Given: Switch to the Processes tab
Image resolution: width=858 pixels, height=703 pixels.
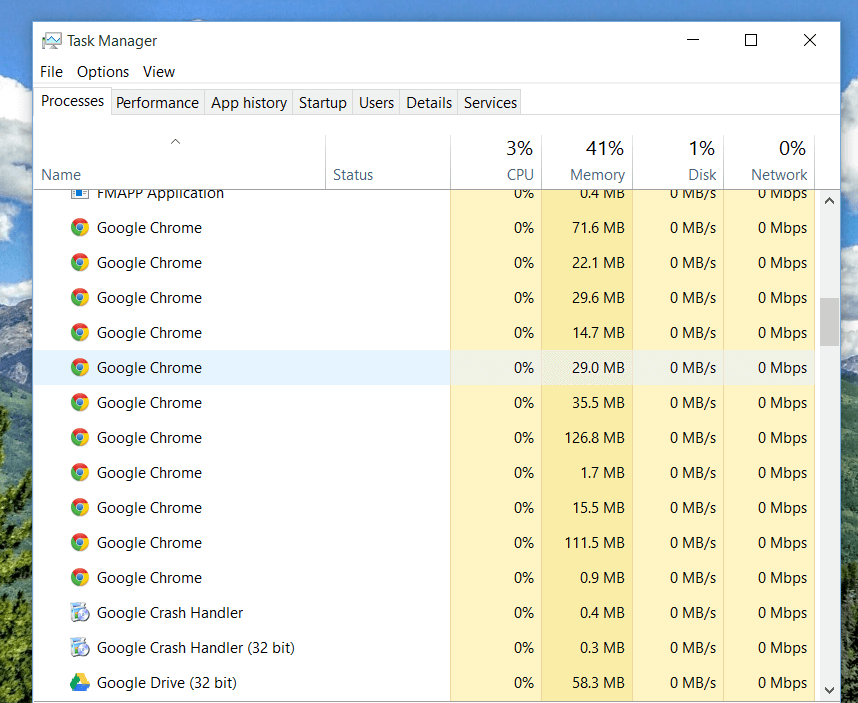Looking at the screenshot, I should coord(73,101).
